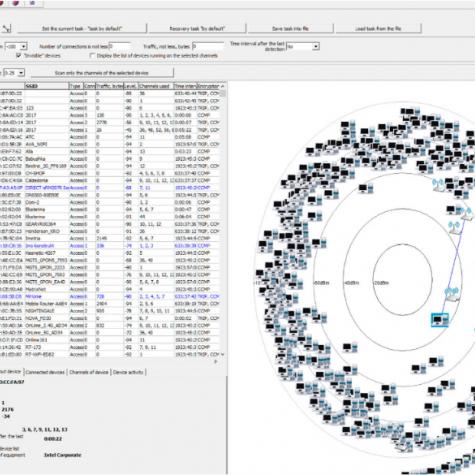Select the 'MetroNet' SSID row

tap(110, 289)
